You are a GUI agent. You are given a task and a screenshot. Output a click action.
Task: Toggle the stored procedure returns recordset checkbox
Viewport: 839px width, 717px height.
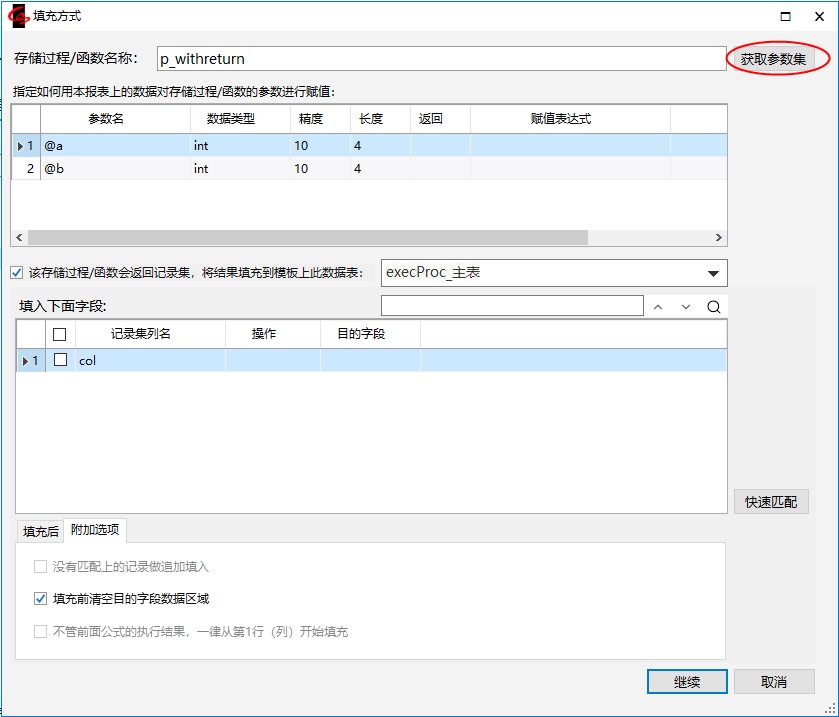click(x=16, y=272)
